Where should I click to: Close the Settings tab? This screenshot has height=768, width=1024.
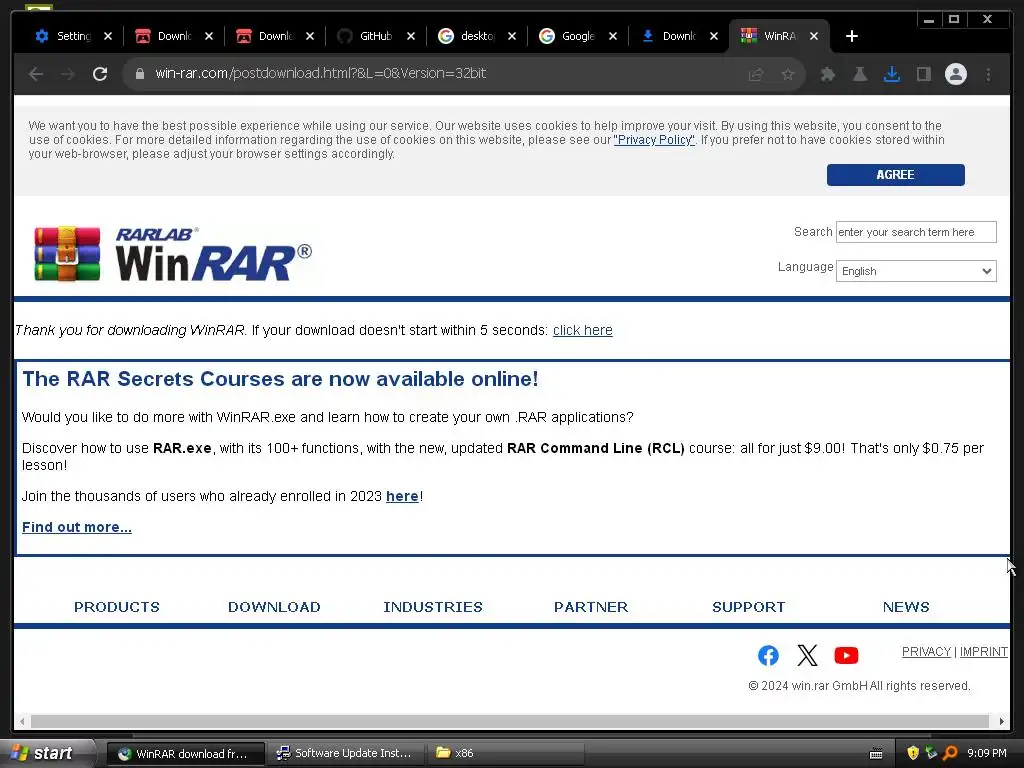tap(108, 36)
